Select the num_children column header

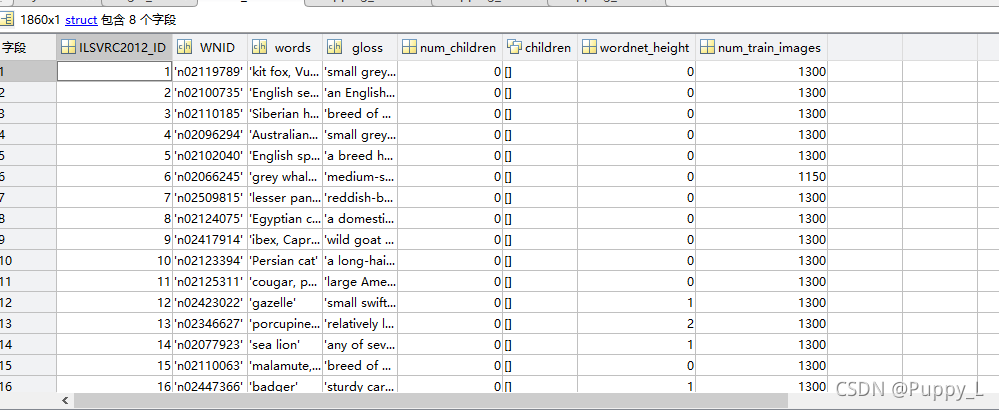450,47
